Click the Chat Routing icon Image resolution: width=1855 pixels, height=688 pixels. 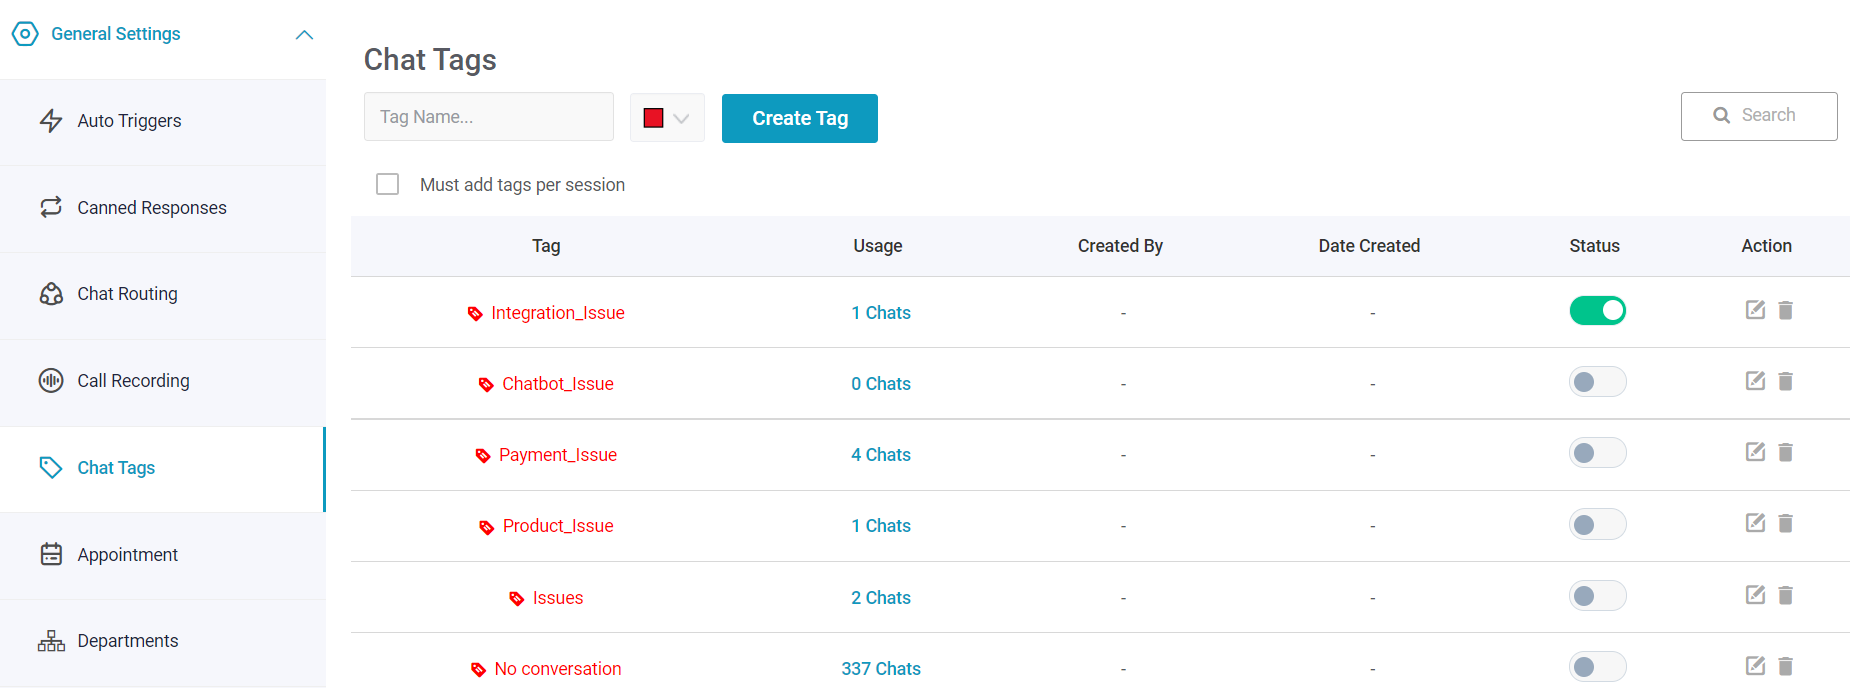51,294
